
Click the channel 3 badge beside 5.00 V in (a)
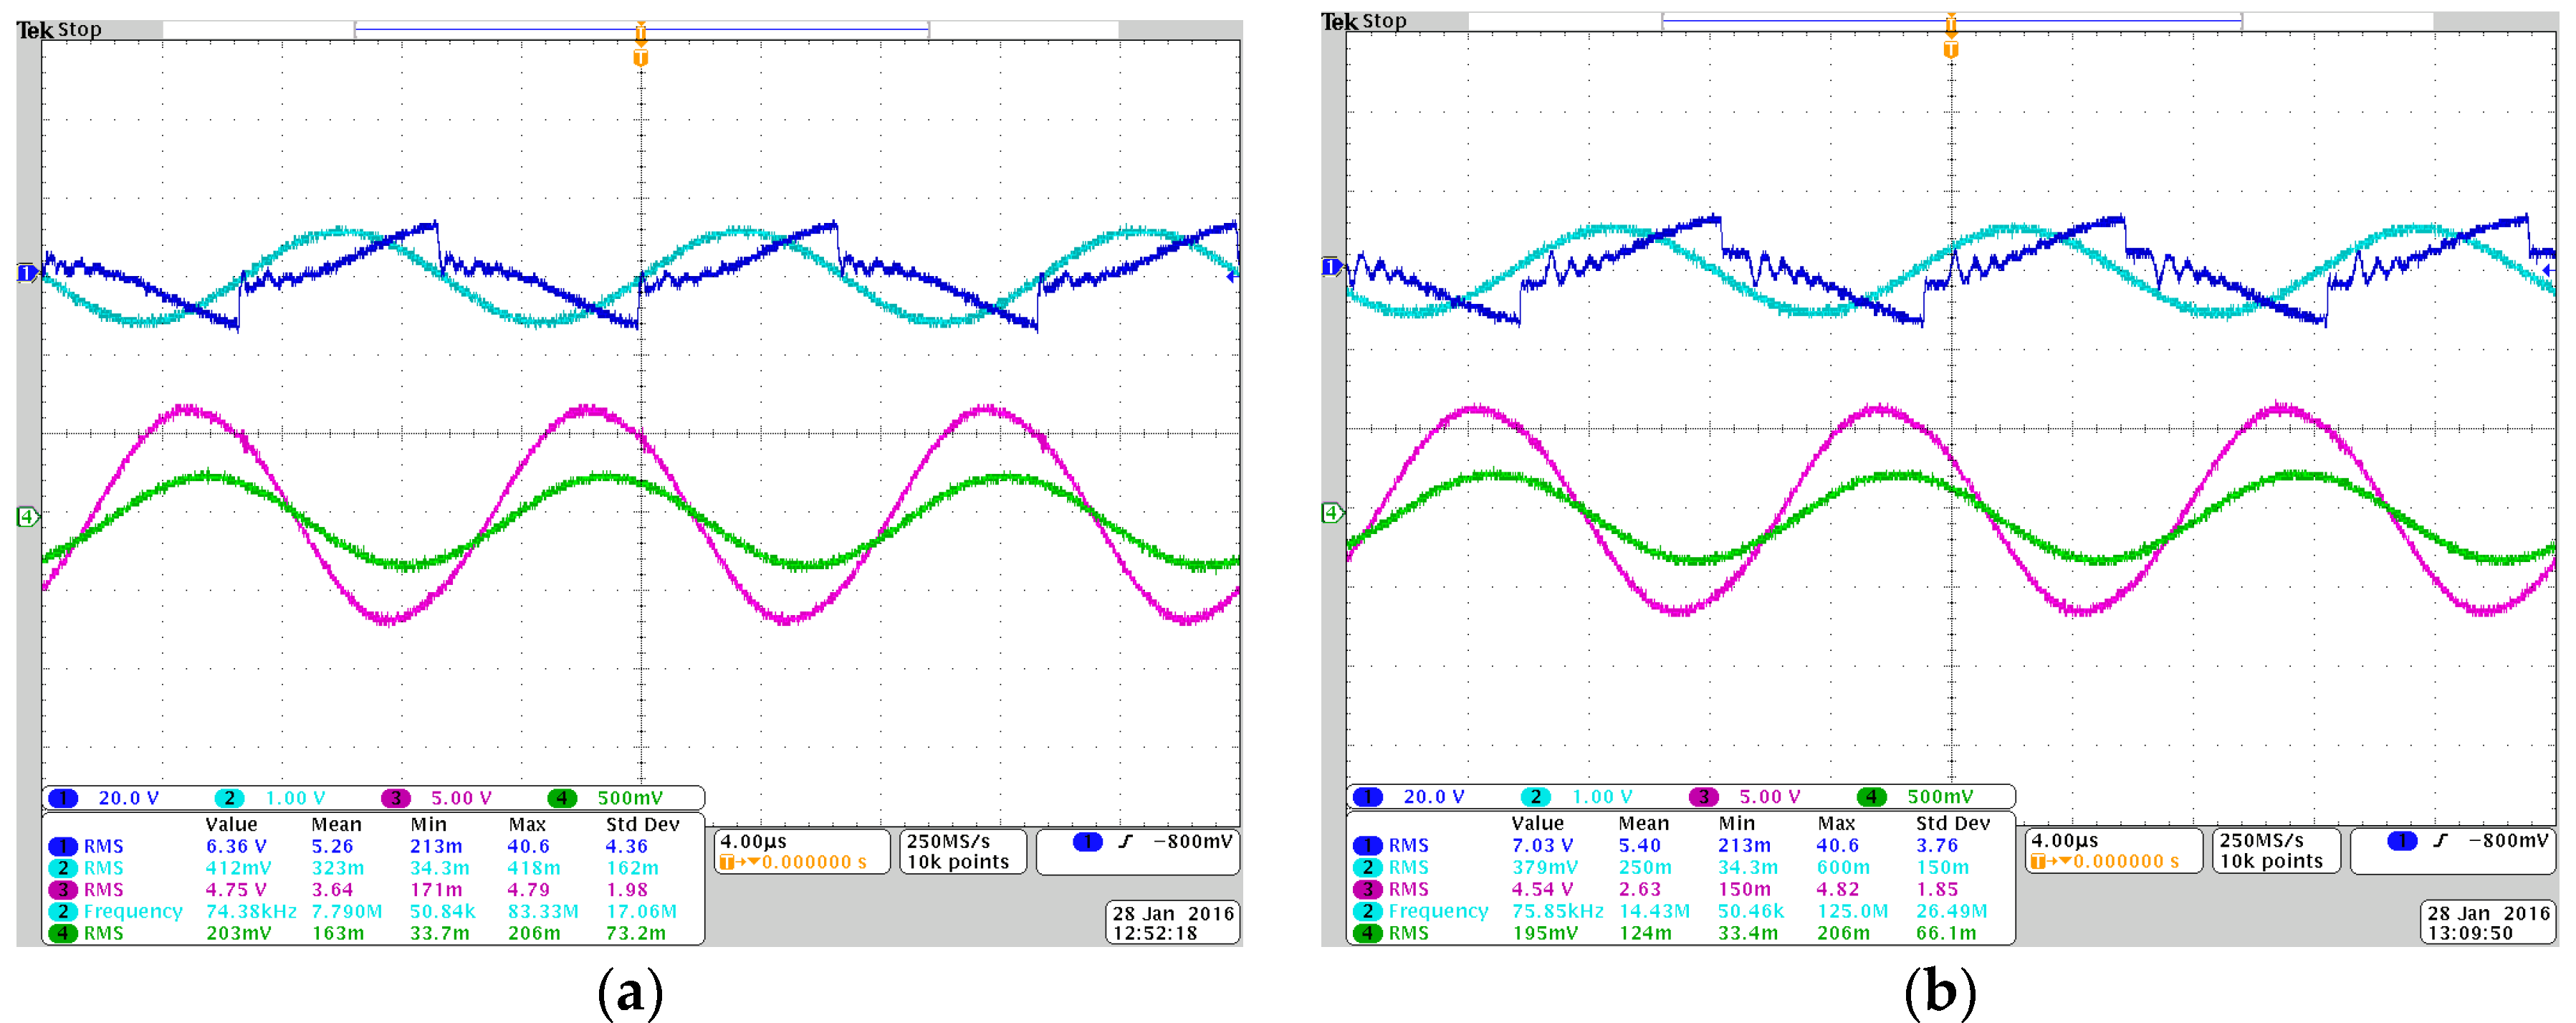[396, 798]
